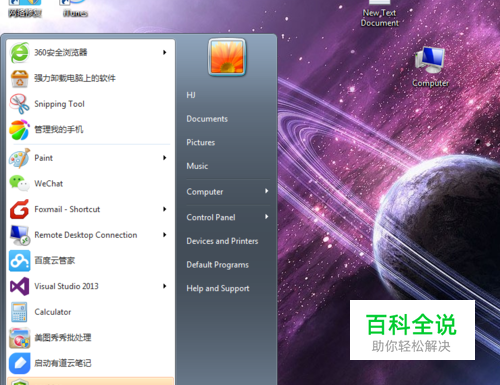Click the user account flower picture
The image size is (500, 385).
227,57
